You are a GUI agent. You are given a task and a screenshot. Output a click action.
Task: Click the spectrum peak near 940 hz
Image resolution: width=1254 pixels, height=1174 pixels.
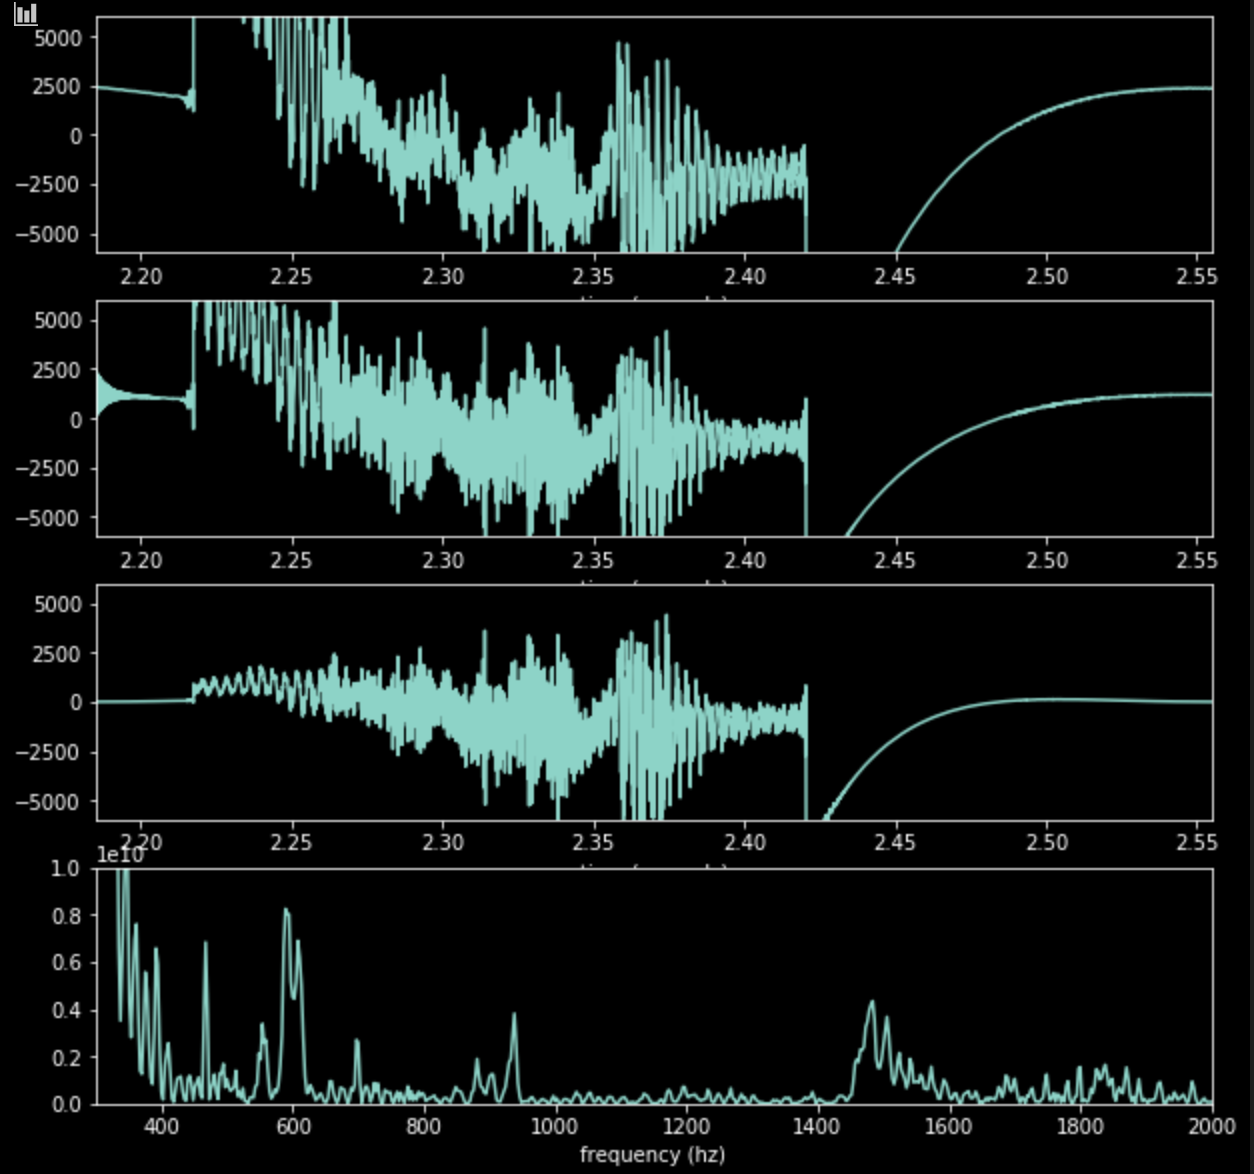515,1015
